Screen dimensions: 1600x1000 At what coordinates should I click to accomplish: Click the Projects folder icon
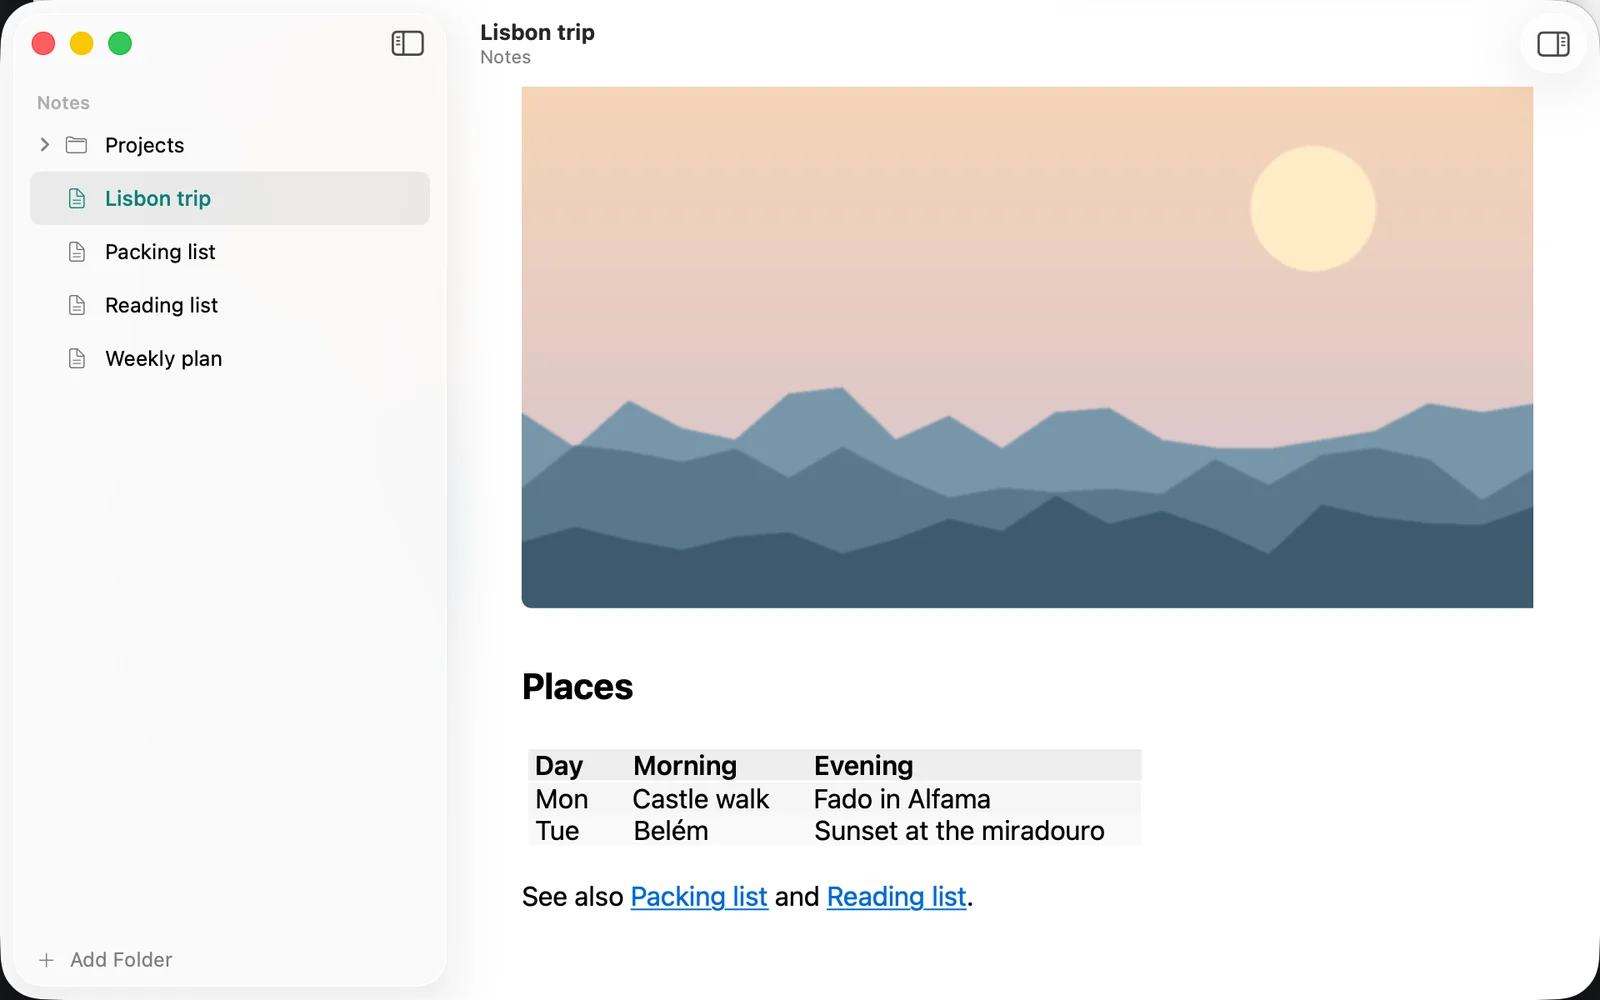(76, 145)
